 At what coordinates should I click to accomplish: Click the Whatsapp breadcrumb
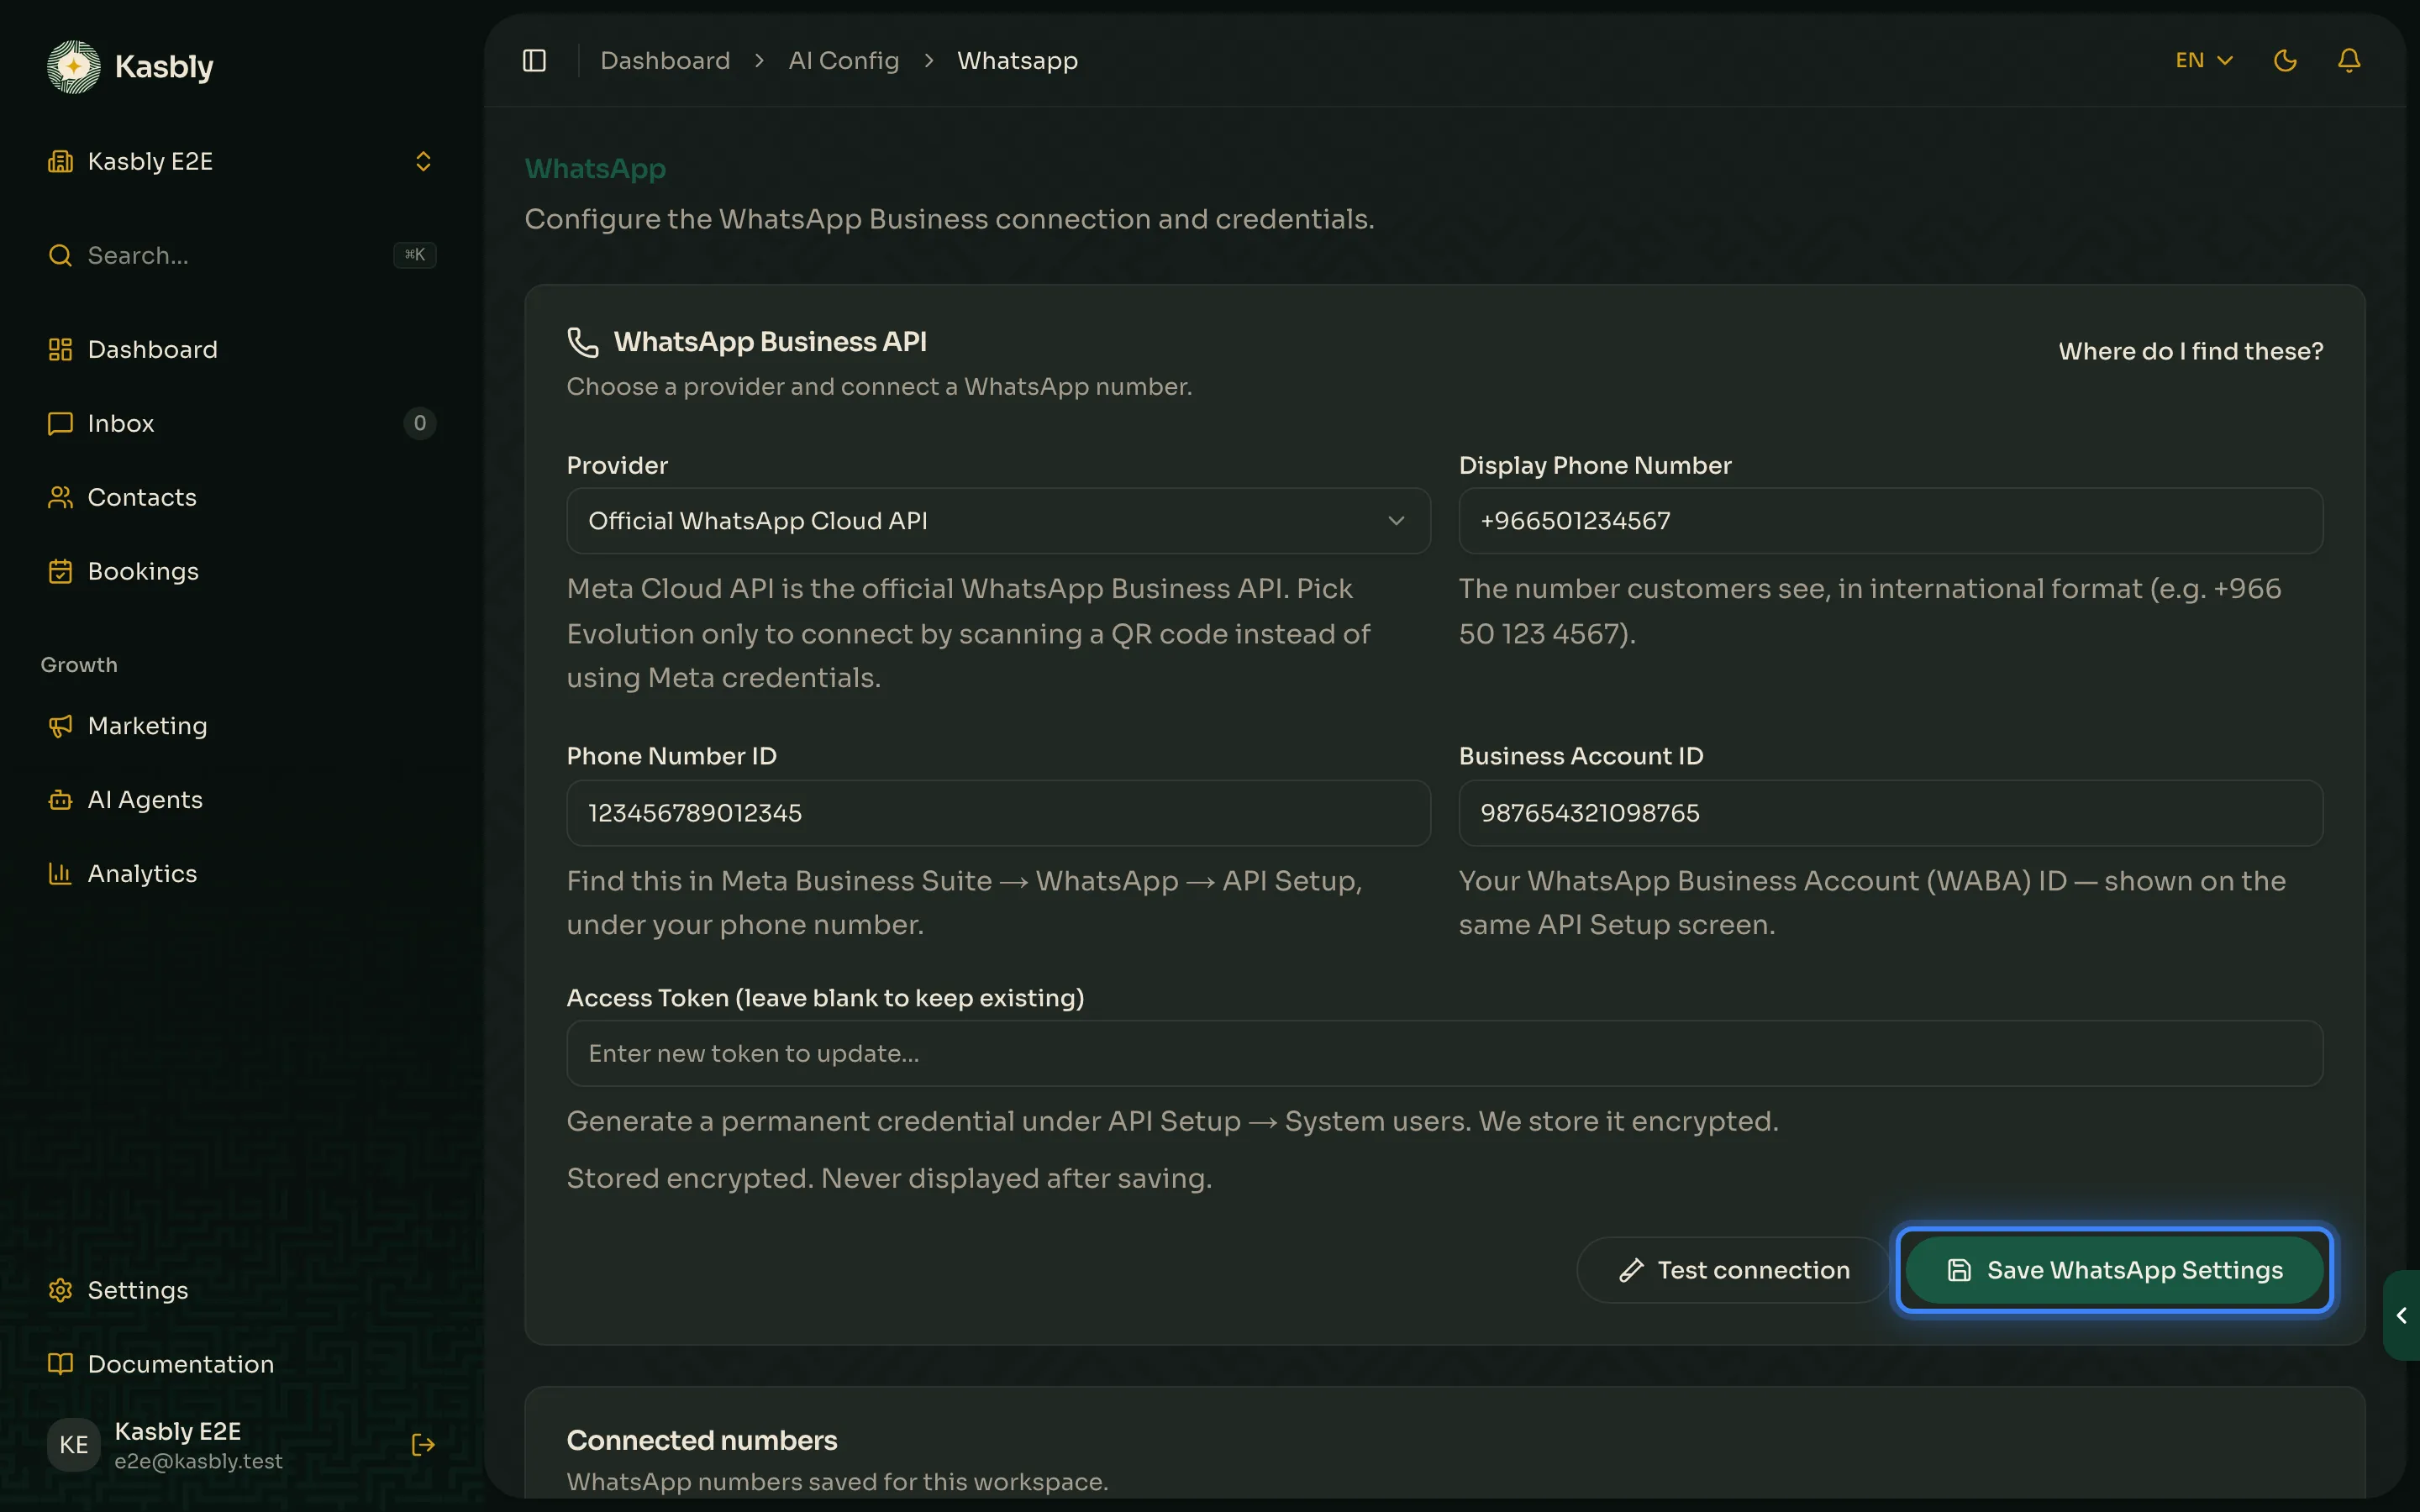[1017, 61]
